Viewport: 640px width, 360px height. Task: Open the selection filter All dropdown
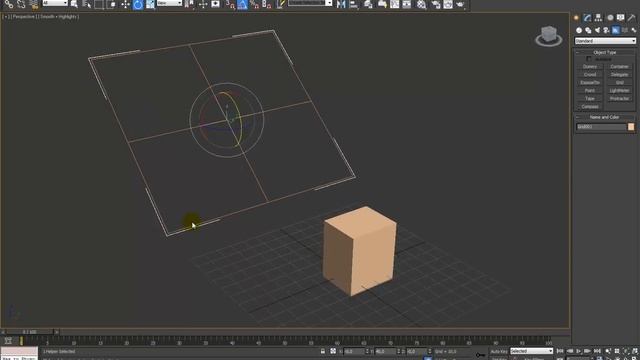point(55,3)
